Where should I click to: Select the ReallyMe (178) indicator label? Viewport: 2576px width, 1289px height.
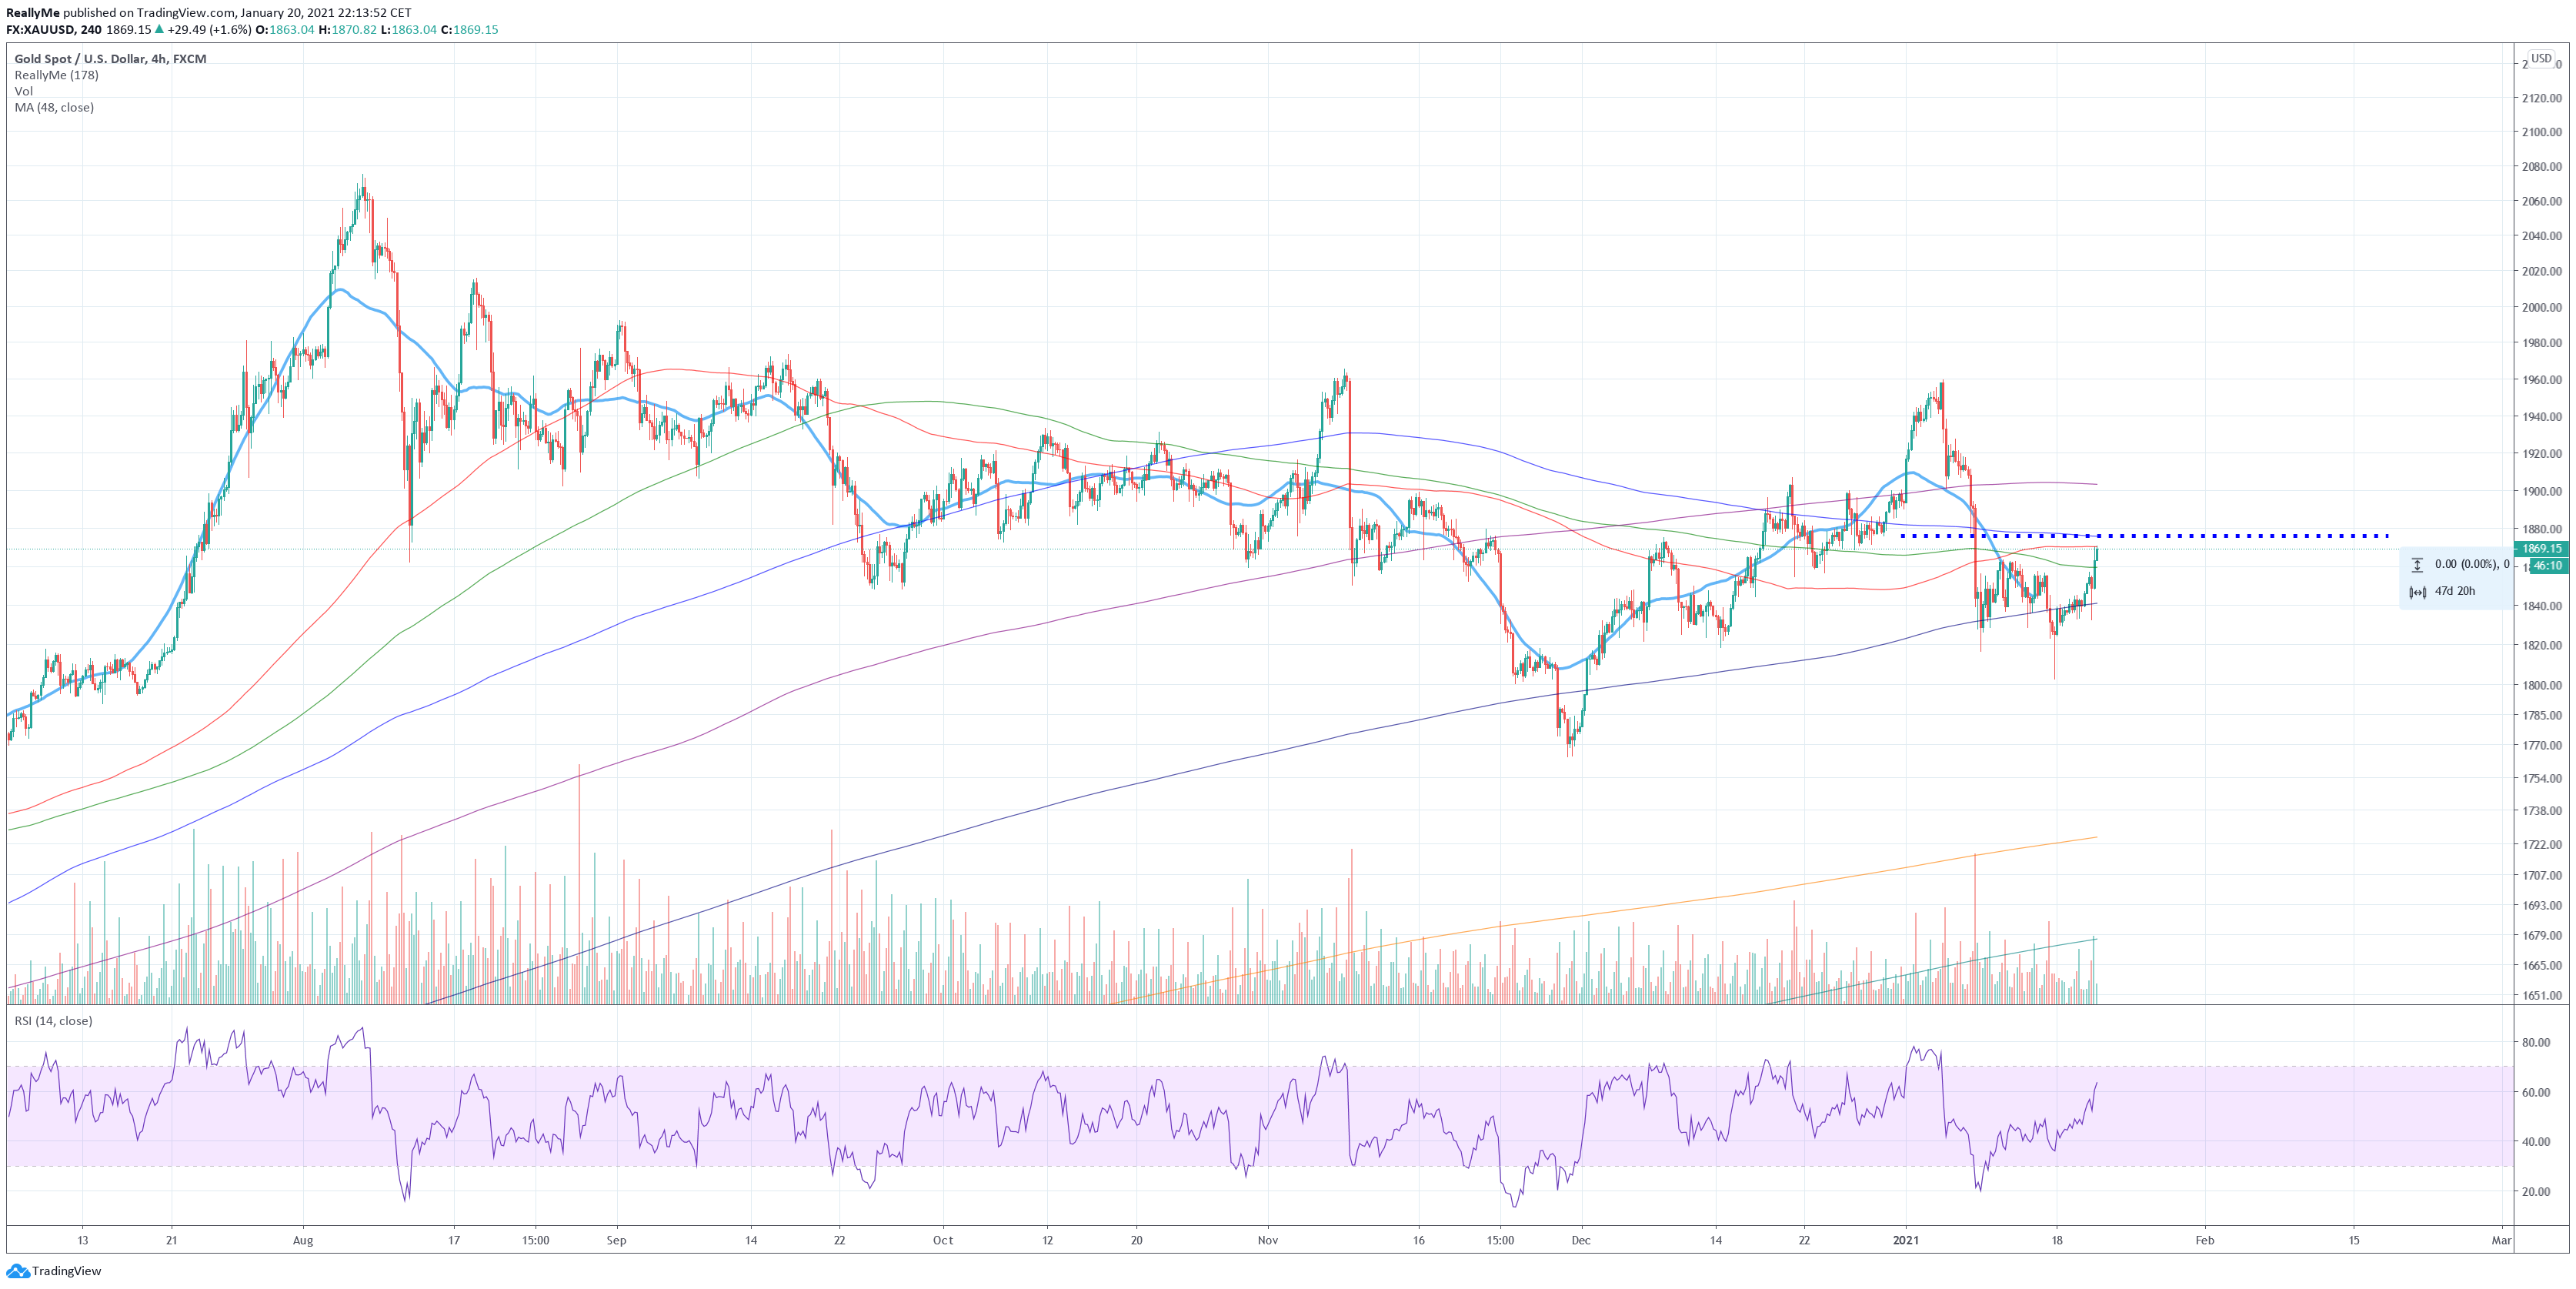(x=56, y=75)
